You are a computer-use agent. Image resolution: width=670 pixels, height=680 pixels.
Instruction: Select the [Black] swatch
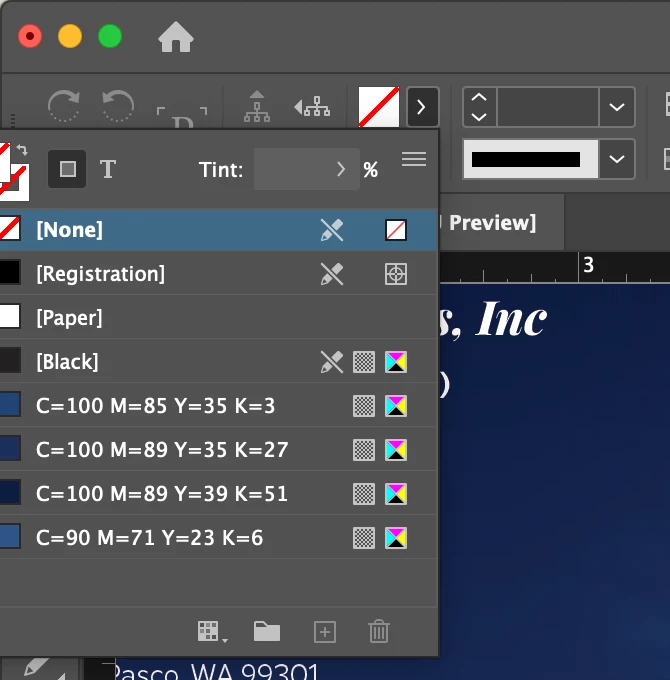[x=217, y=362]
